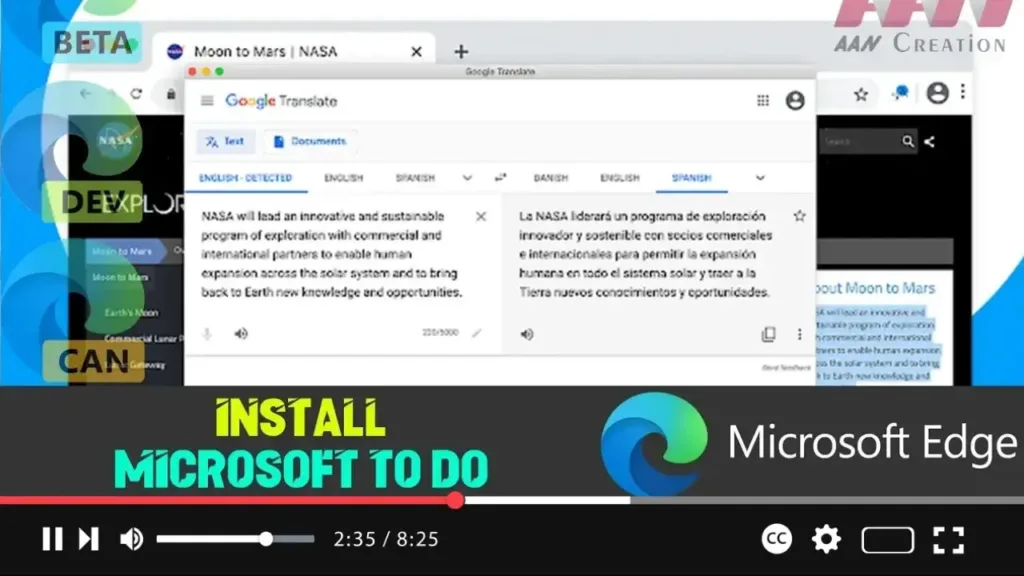
Task: Enter fullscreen mode
Action: (x=948, y=539)
